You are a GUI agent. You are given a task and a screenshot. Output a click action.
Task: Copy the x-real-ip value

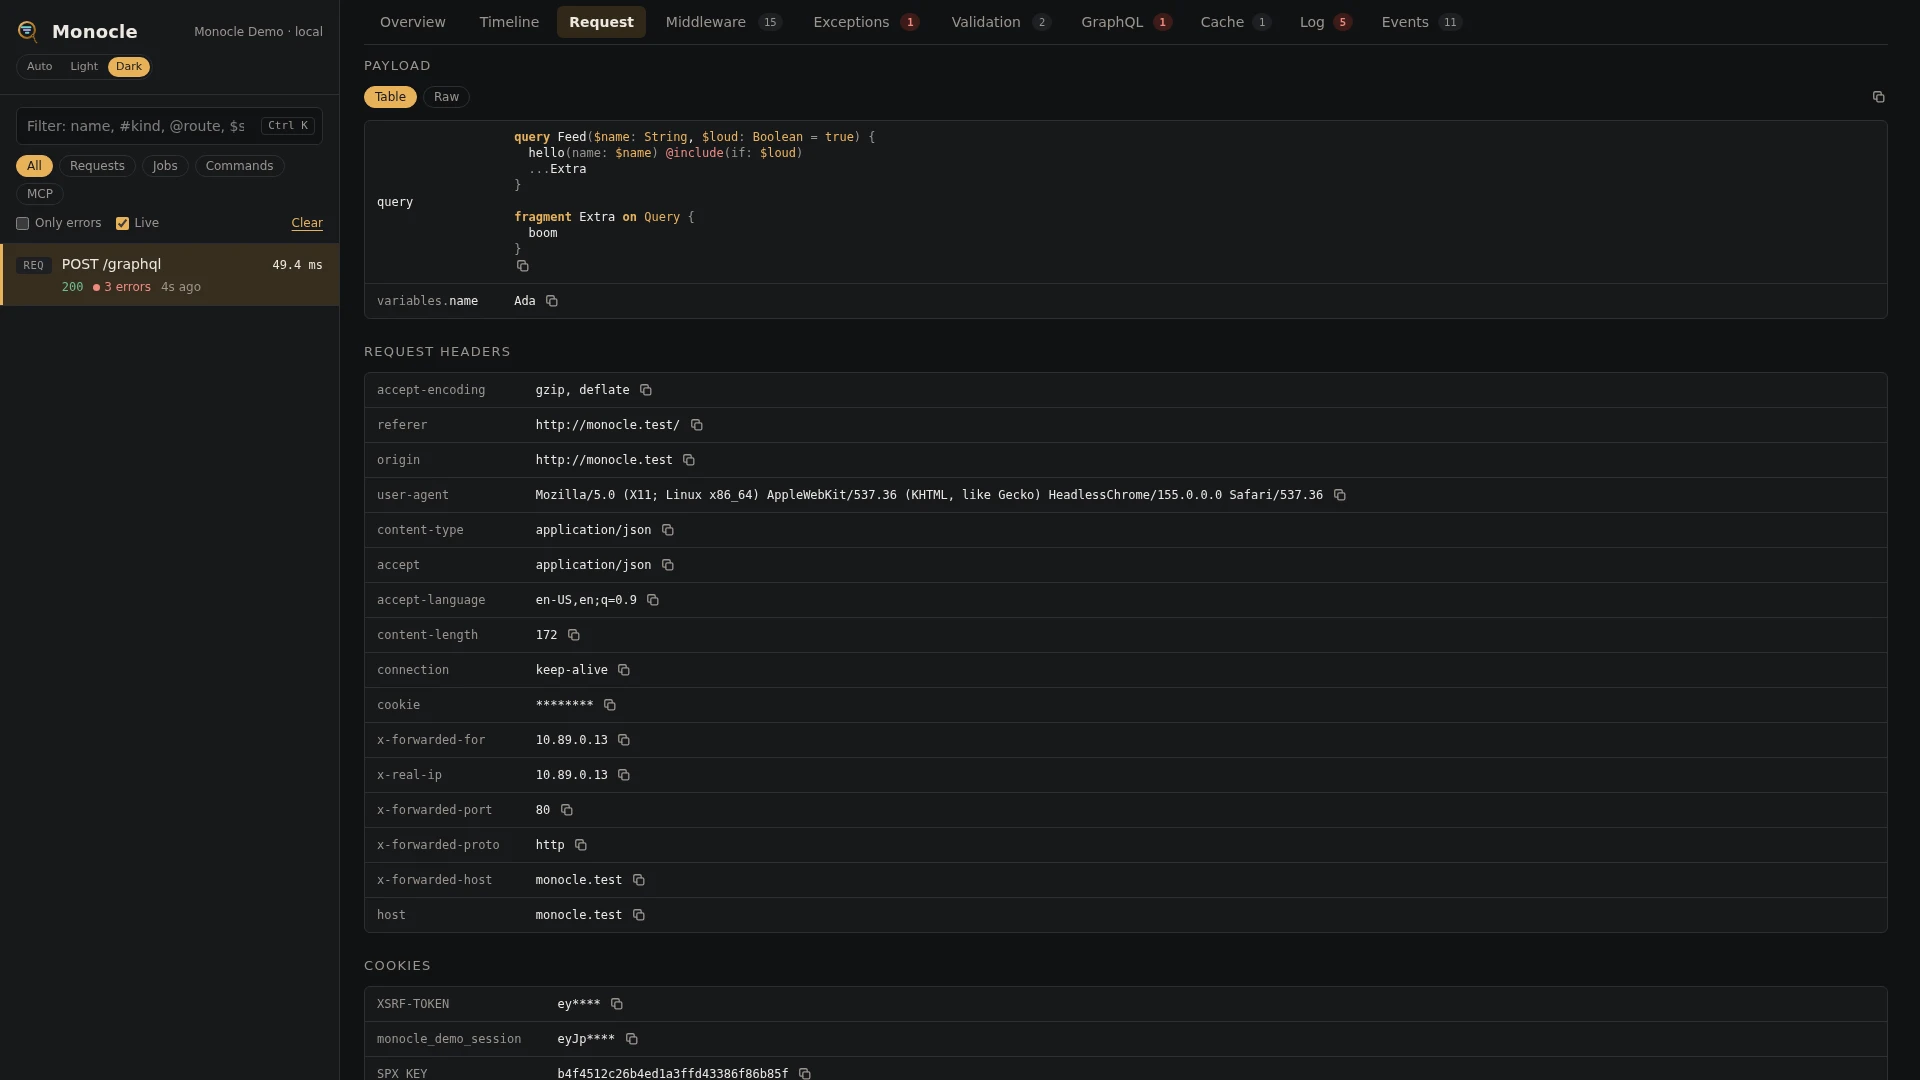pos(624,775)
